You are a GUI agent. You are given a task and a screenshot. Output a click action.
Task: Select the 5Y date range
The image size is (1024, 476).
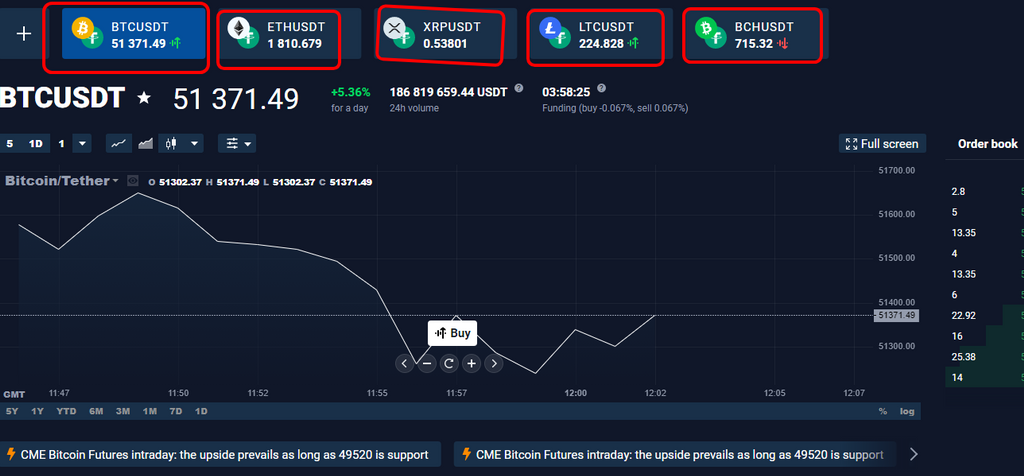pyautogui.click(x=12, y=411)
